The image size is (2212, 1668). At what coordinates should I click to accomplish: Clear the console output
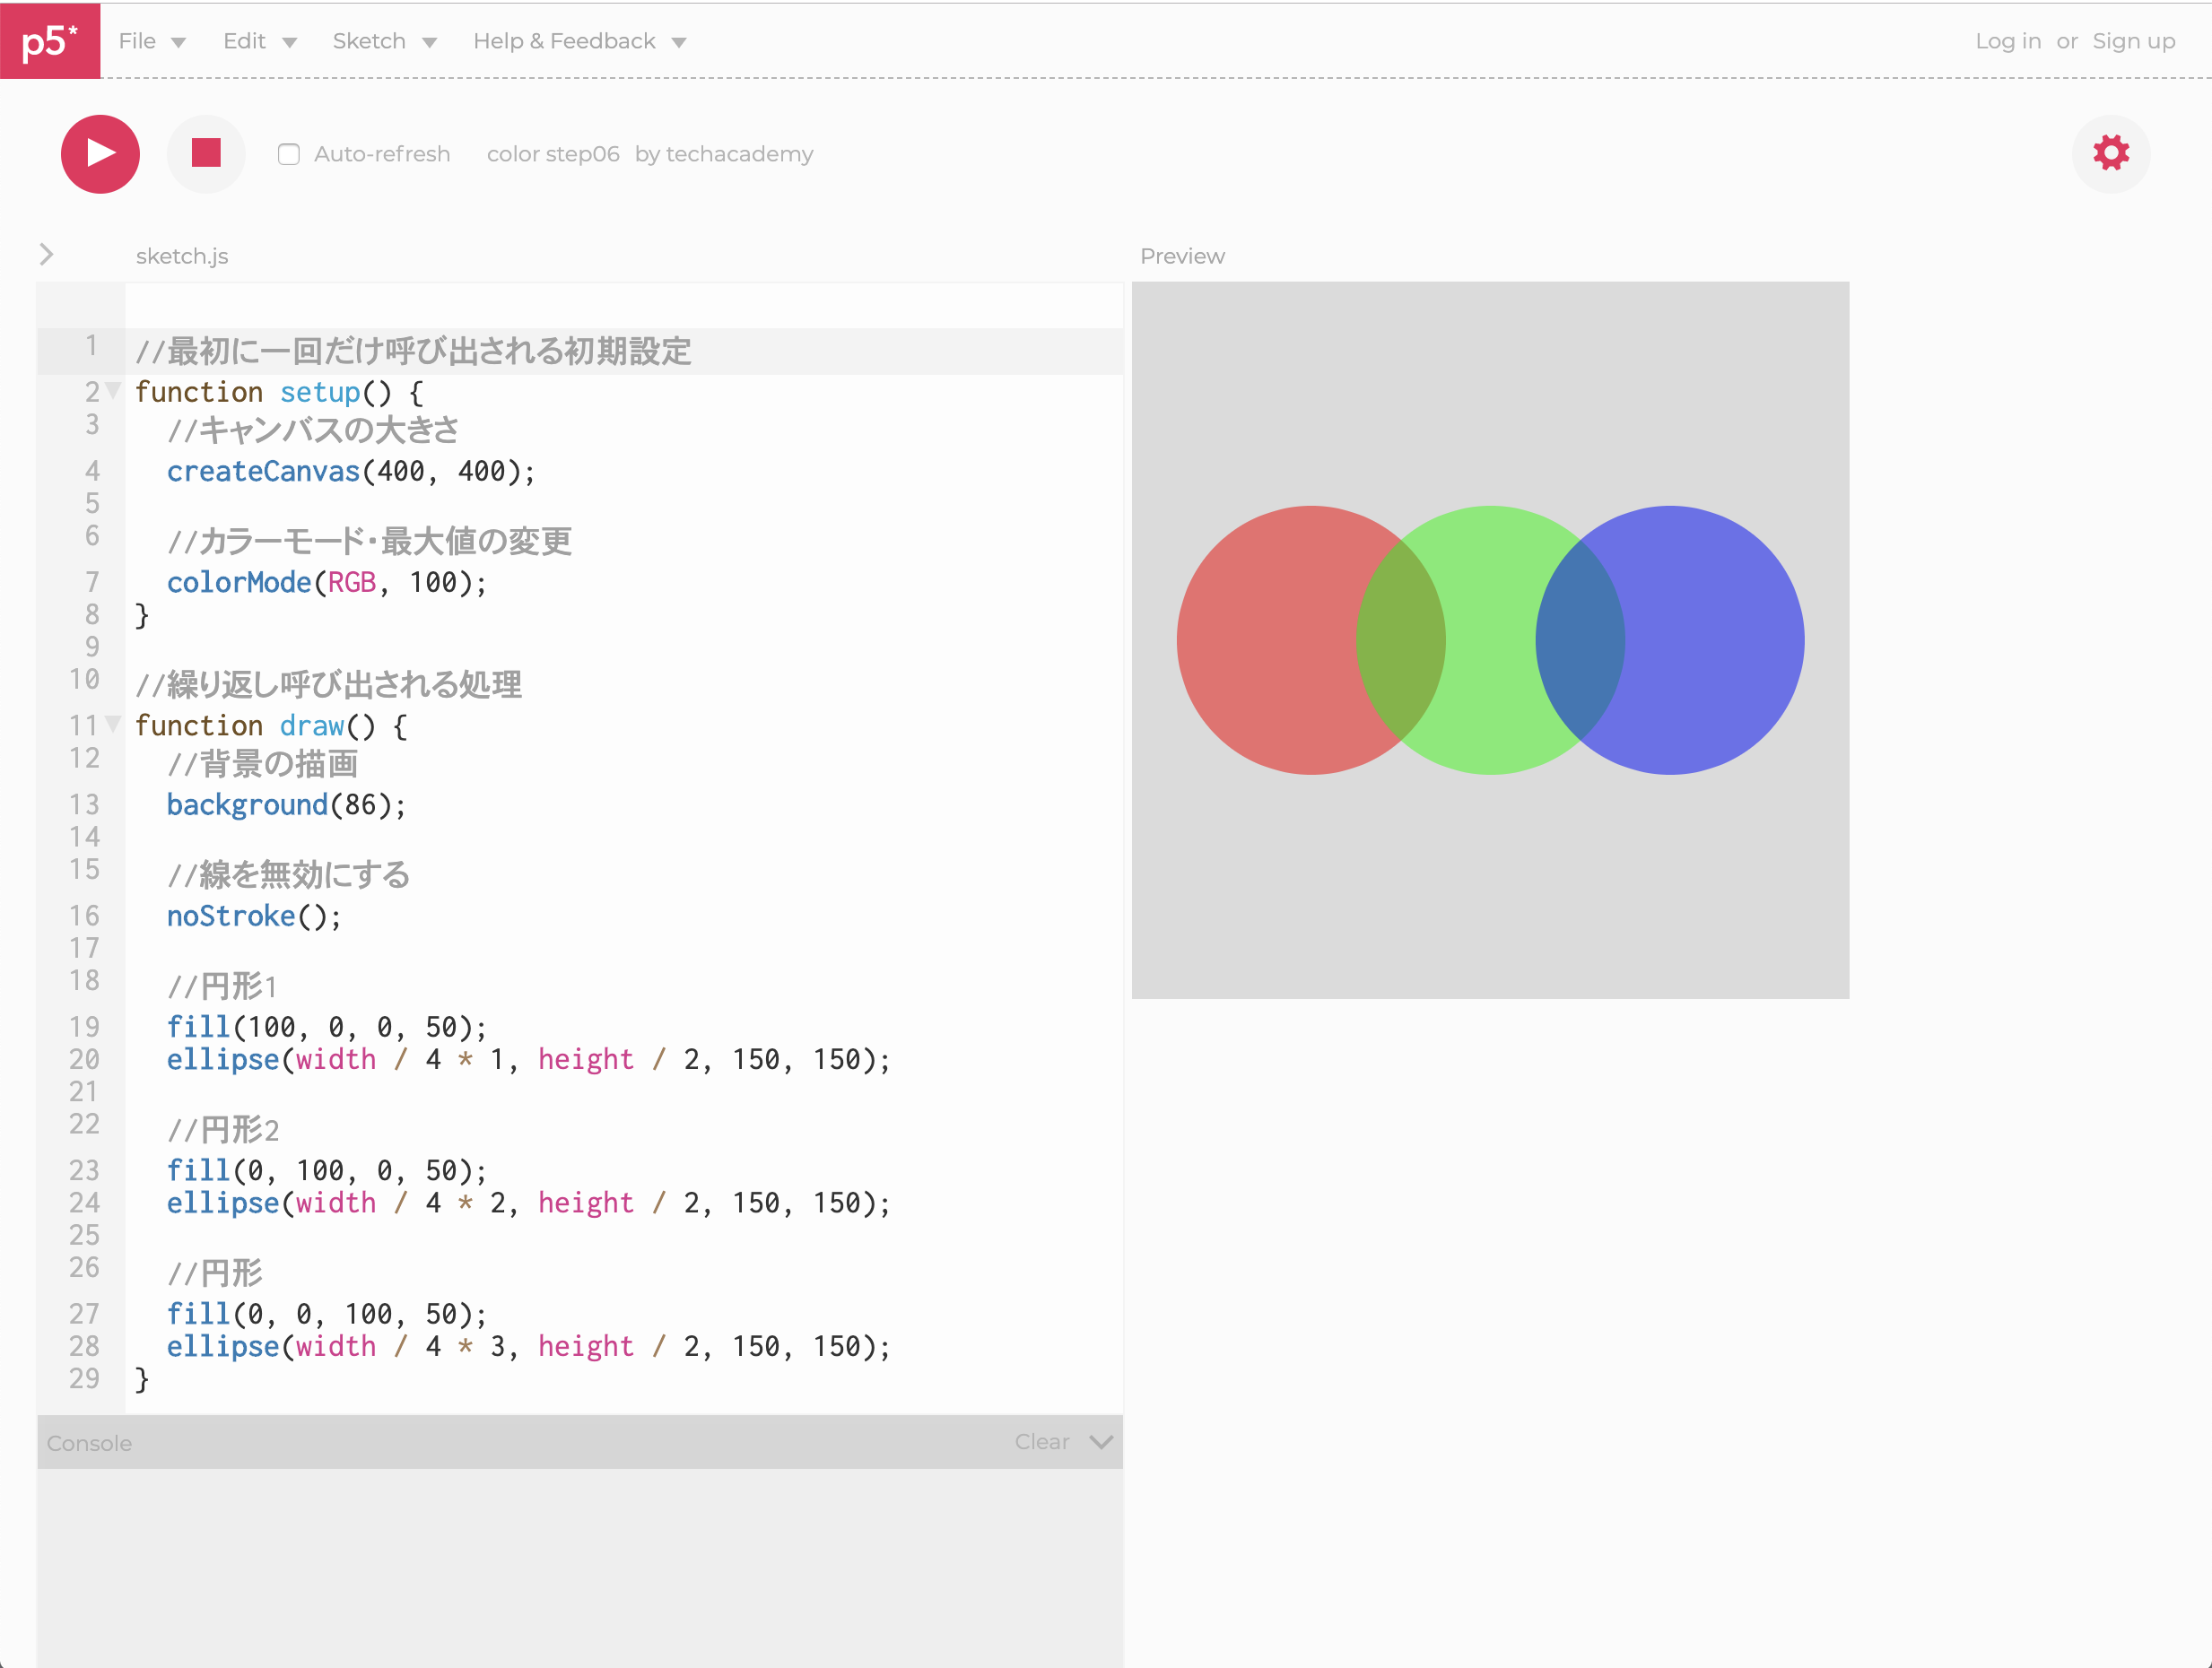tap(1041, 1442)
